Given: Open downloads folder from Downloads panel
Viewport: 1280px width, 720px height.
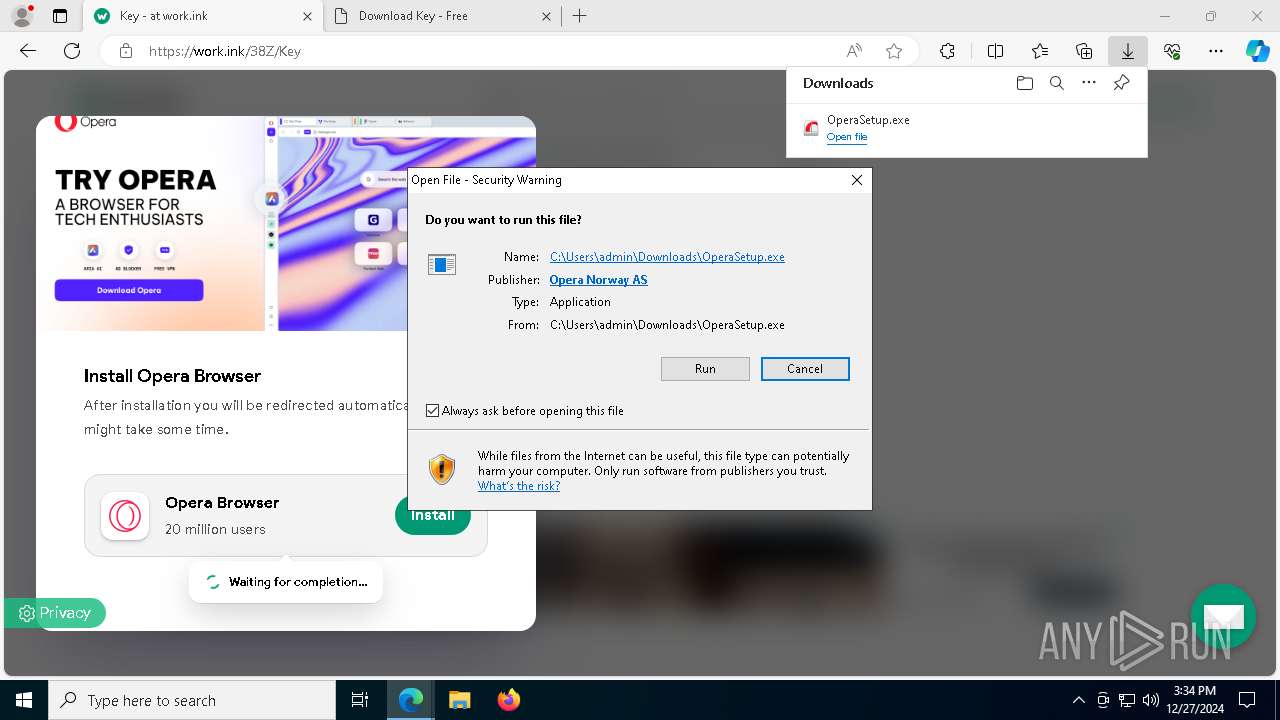Looking at the screenshot, I should 1024,83.
